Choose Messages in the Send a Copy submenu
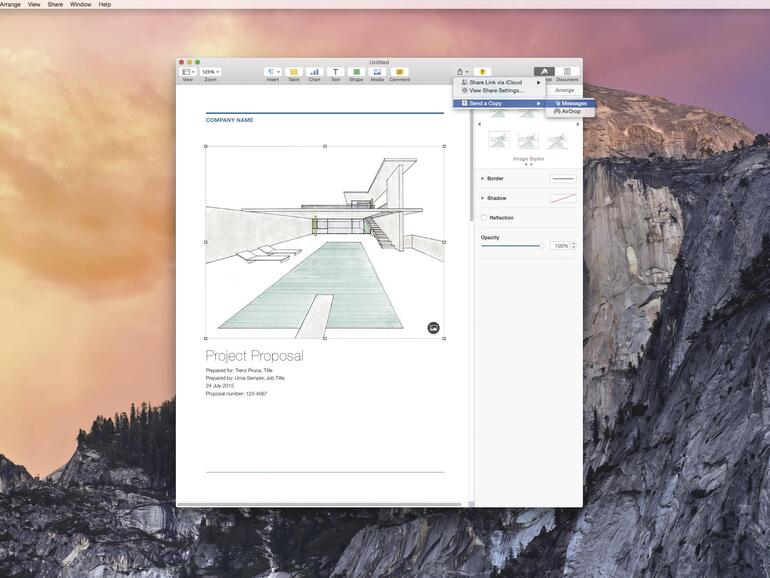The height and width of the screenshot is (578, 770). (x=574, y=103)
